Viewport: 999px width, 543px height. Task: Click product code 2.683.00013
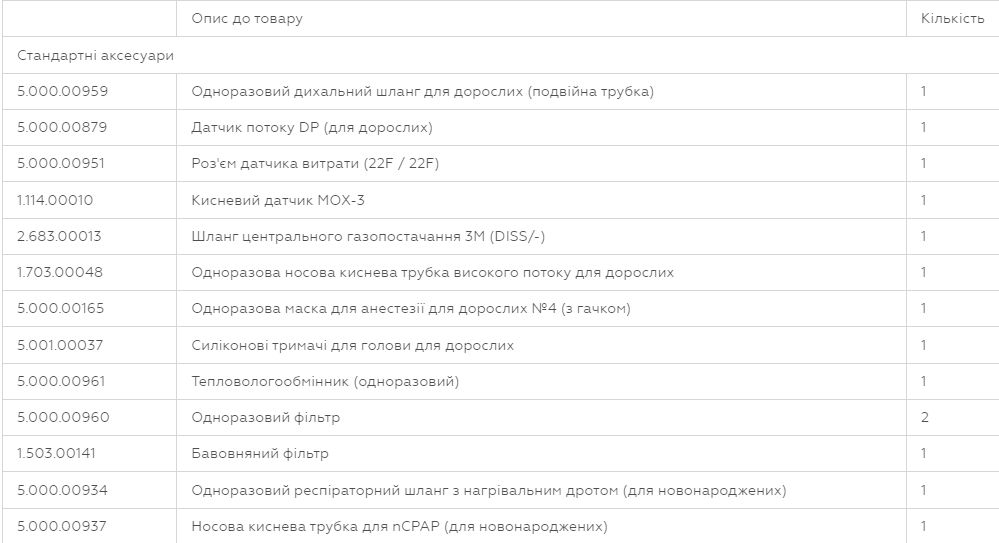[x=59, y=236]
